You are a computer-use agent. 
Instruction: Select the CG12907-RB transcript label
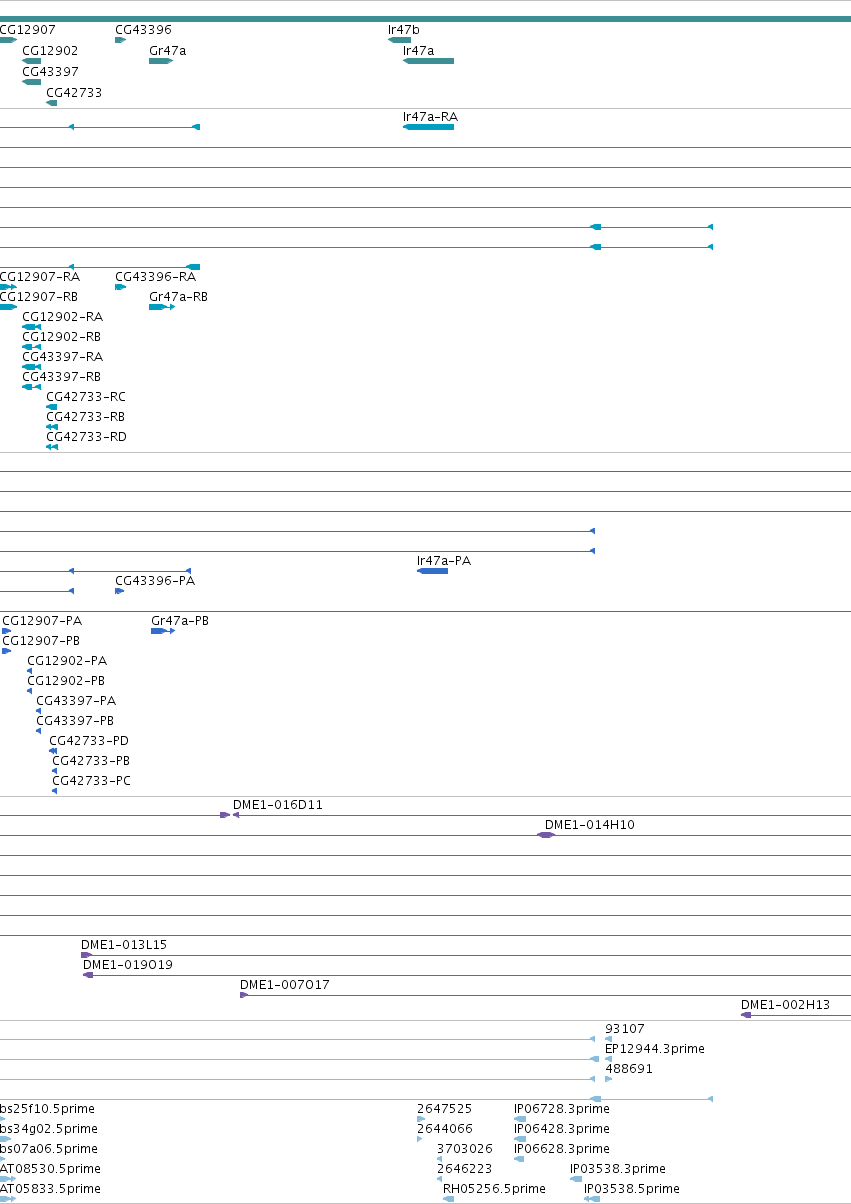(x=39, y=296)
